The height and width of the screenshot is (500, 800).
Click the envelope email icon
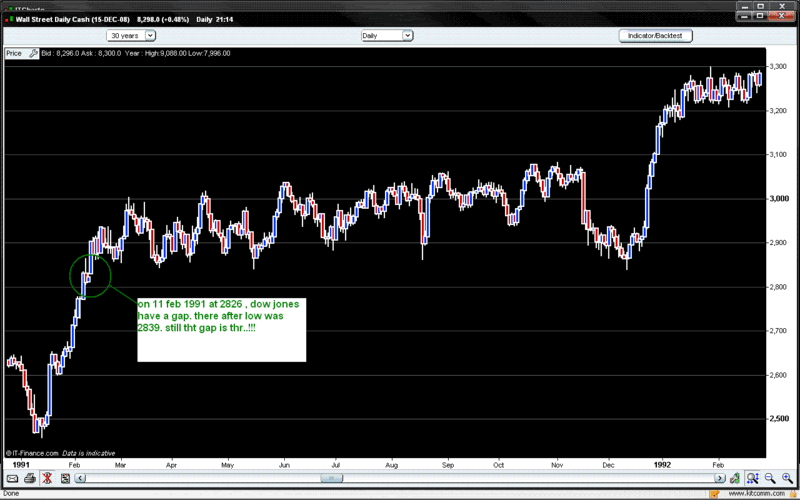[x=11, y=479]
